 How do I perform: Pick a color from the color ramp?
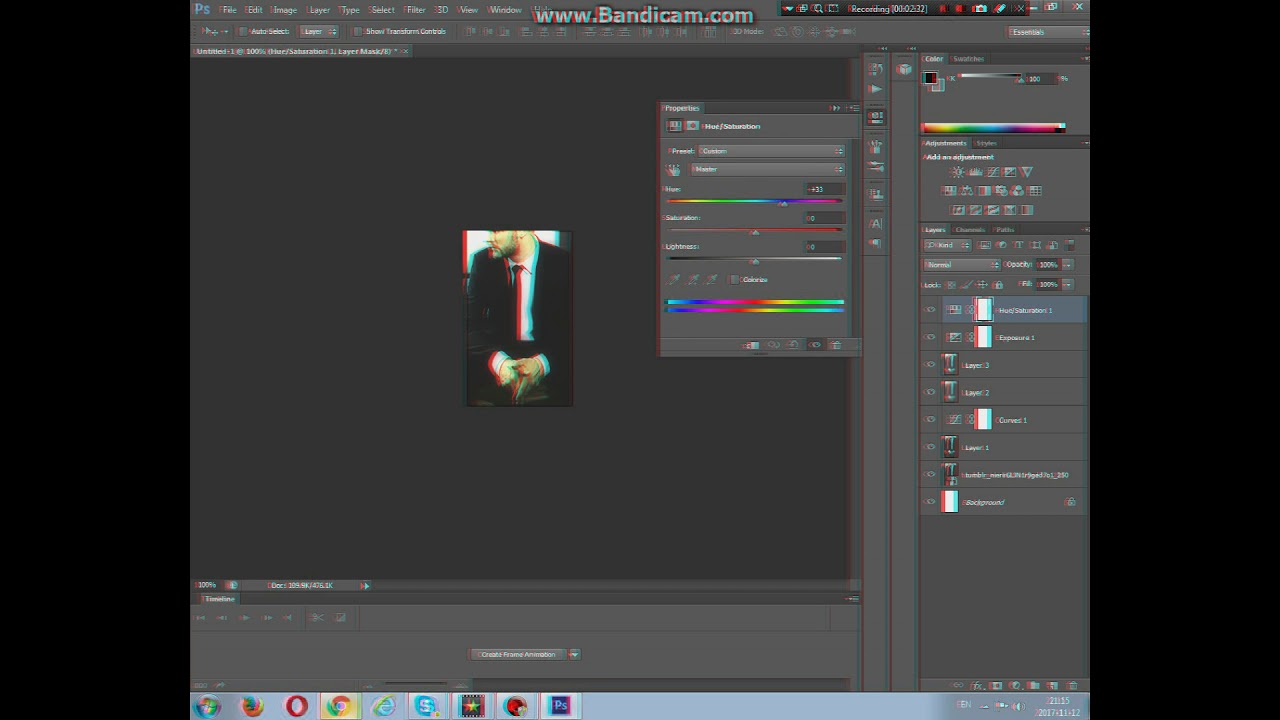coord(992,128)
